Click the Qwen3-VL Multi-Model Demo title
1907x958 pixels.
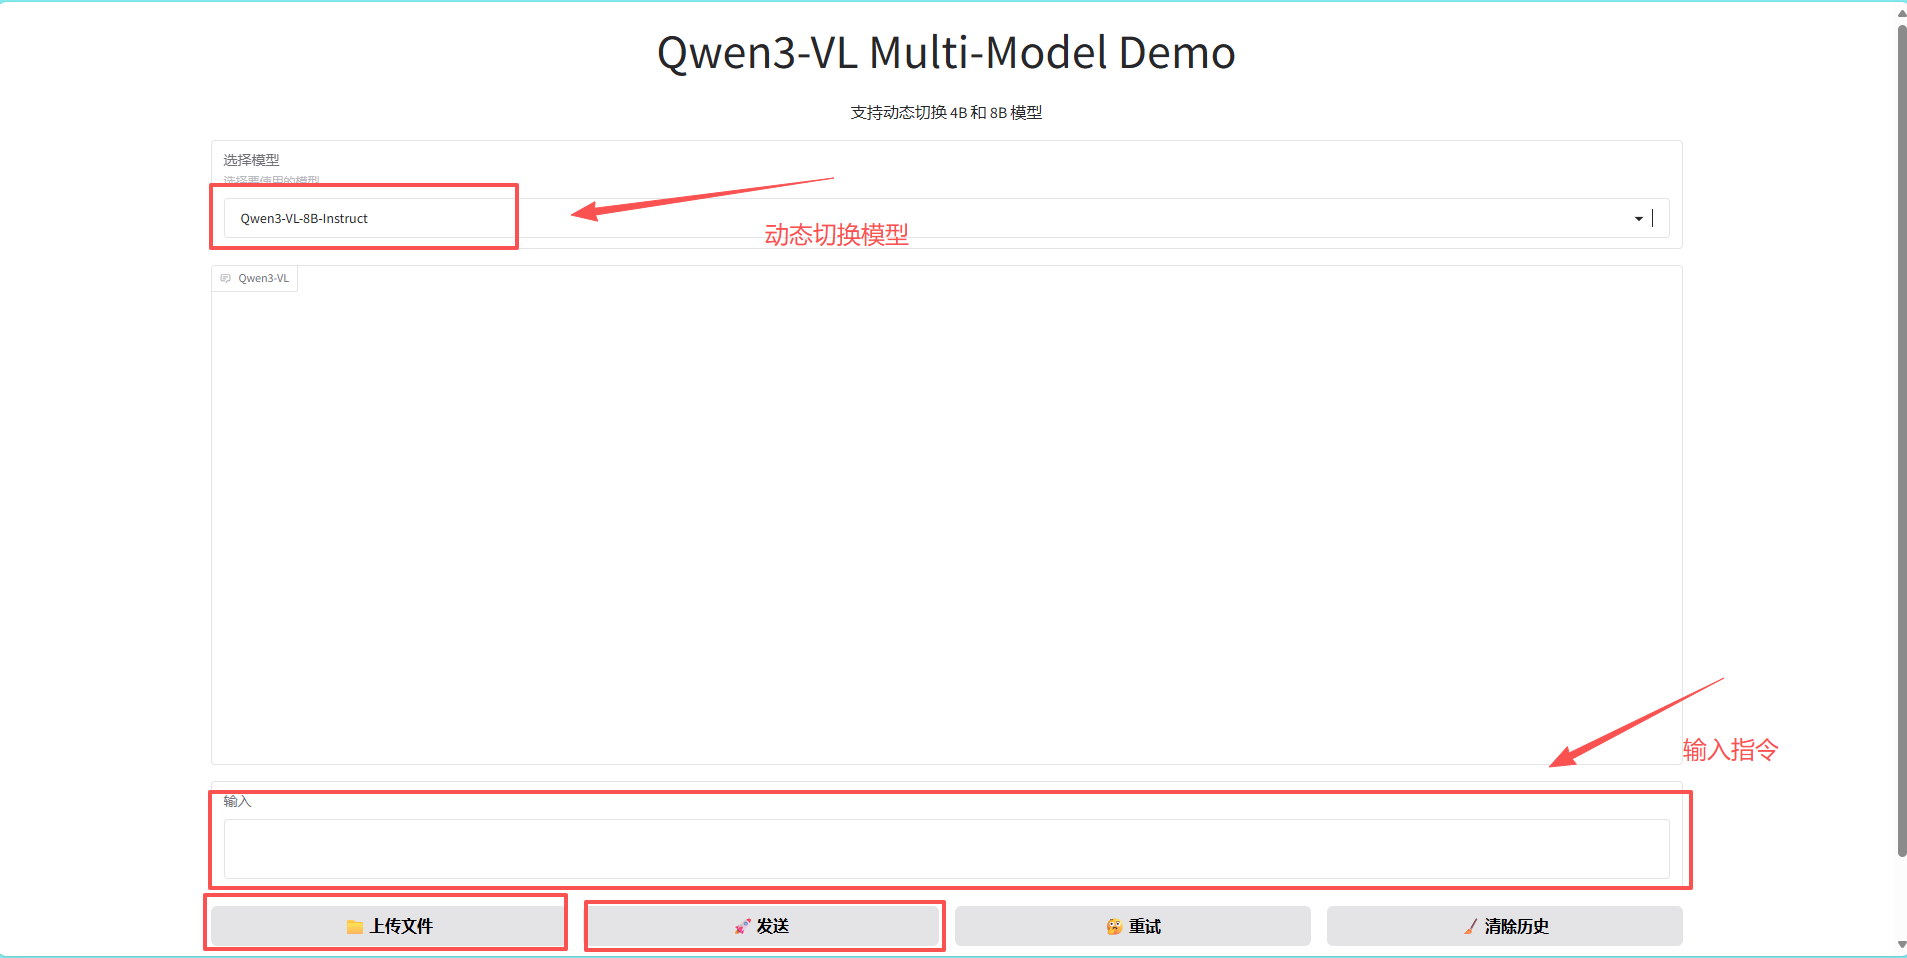click(946, 53)
